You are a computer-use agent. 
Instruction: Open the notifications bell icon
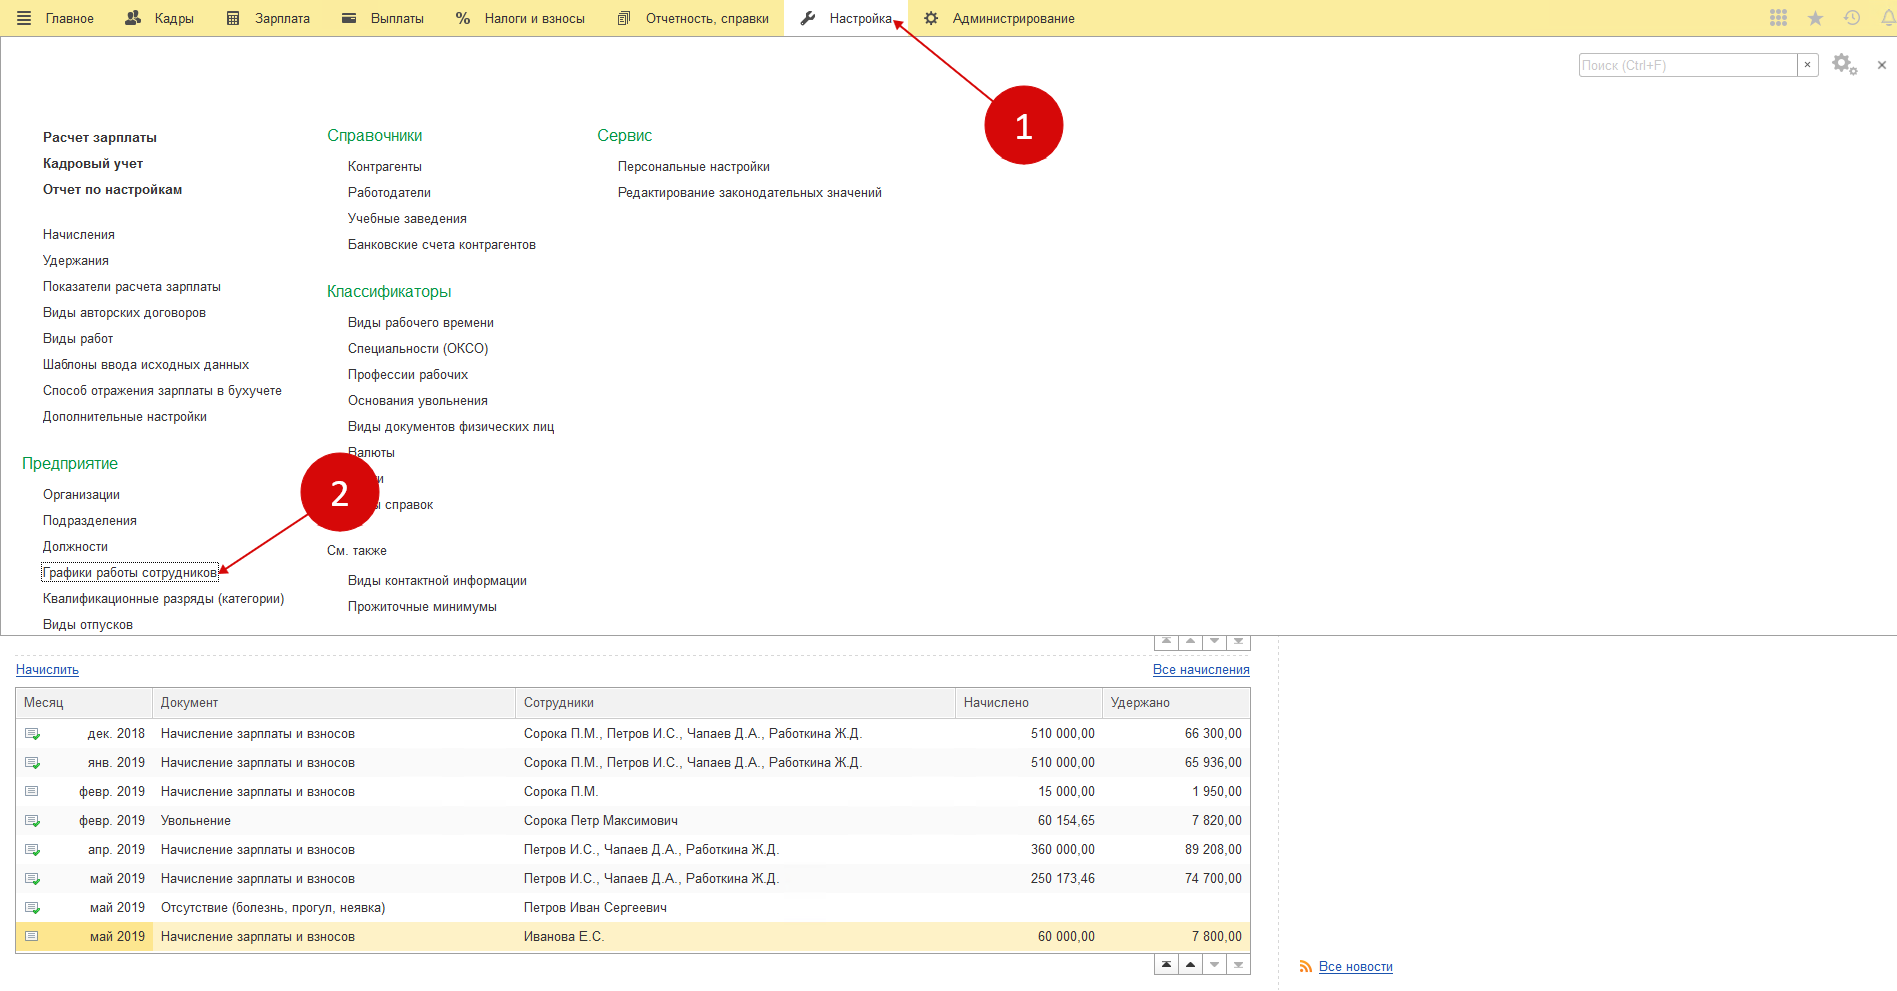tap(1888, 18)
